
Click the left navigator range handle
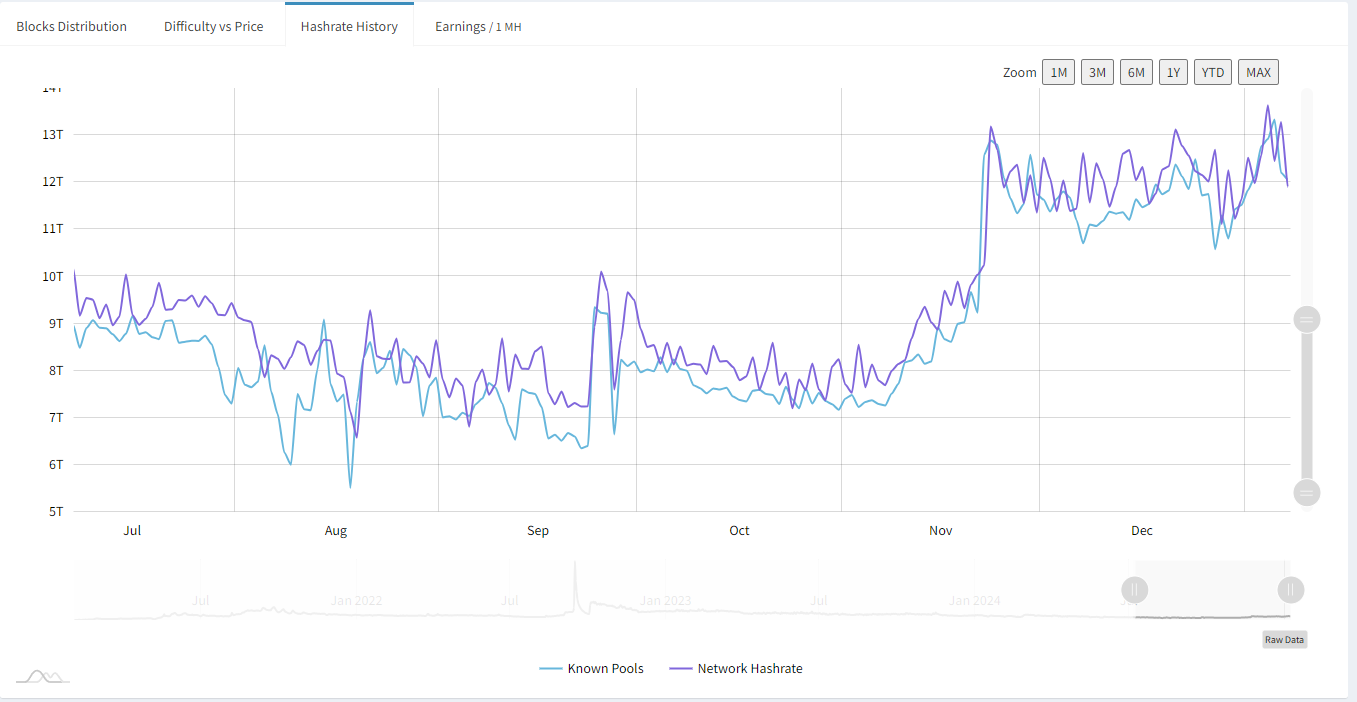tap(1135, 590)
